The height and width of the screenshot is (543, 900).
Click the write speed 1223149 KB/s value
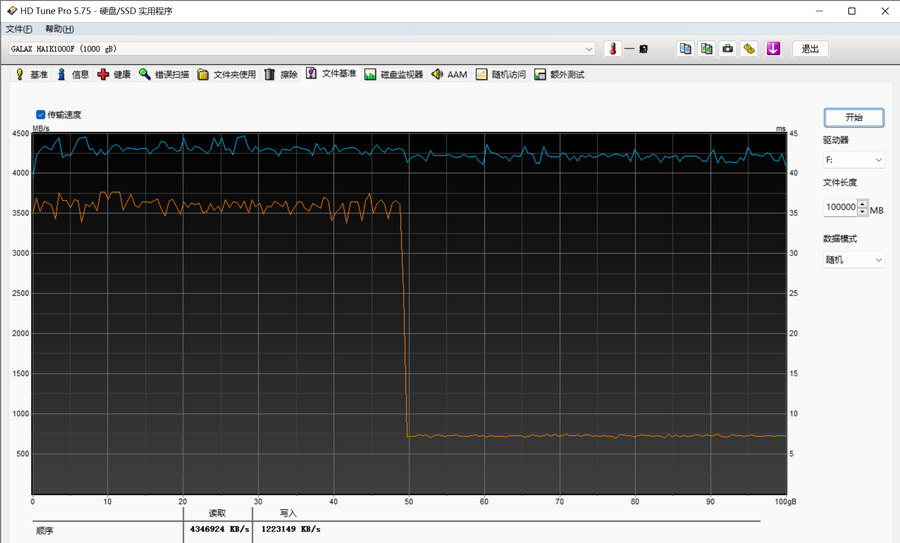(x=290, y=529)
